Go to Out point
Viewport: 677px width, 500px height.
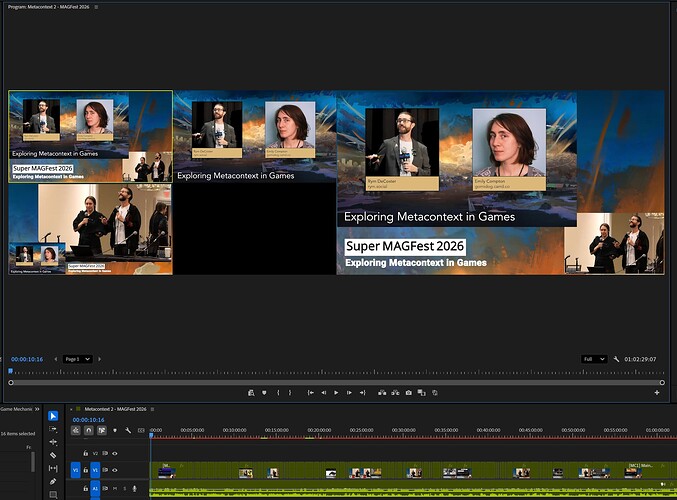pyautogui.click(x=363, y=393)
